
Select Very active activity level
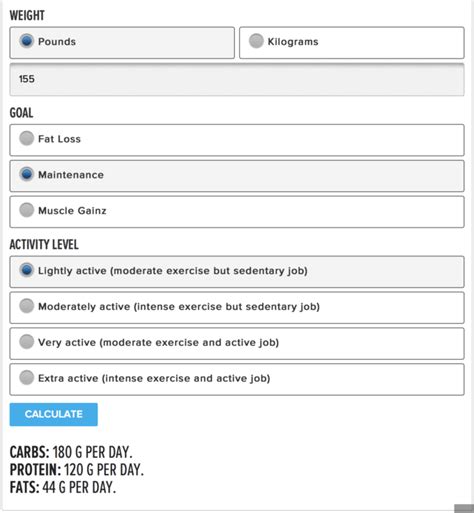point(237,344)
